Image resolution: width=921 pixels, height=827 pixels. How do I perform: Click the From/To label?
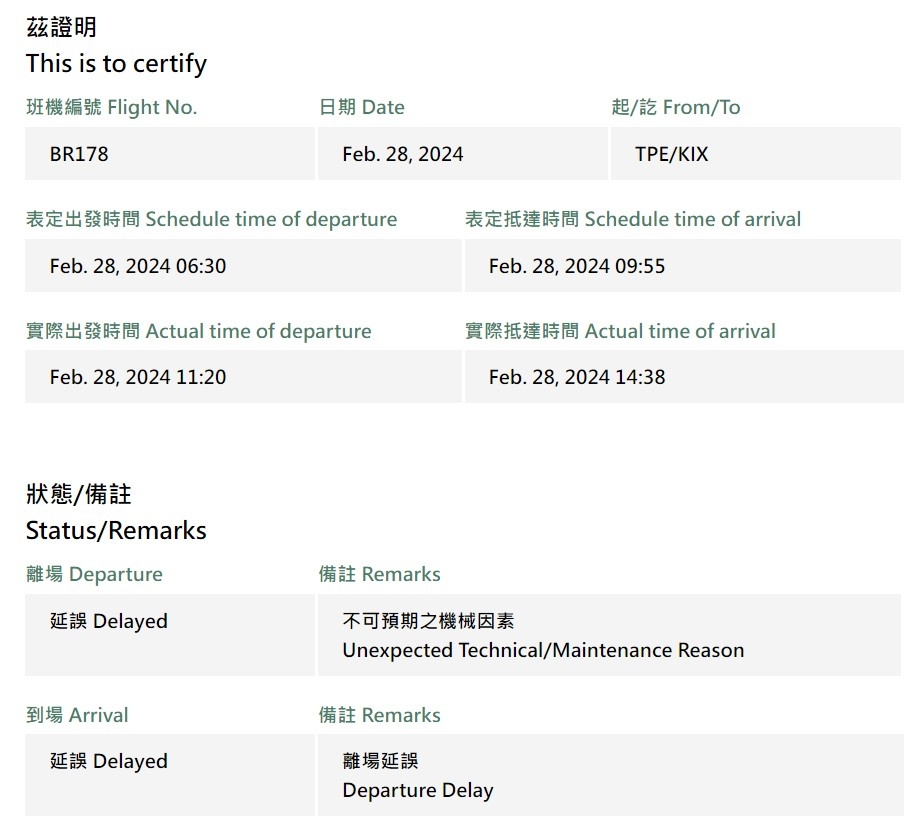(676, 107)
